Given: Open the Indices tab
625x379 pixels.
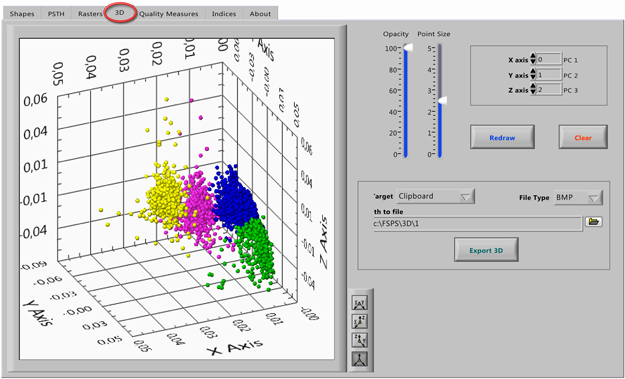Looking at the screenshot, I should [x=224, y=14].
